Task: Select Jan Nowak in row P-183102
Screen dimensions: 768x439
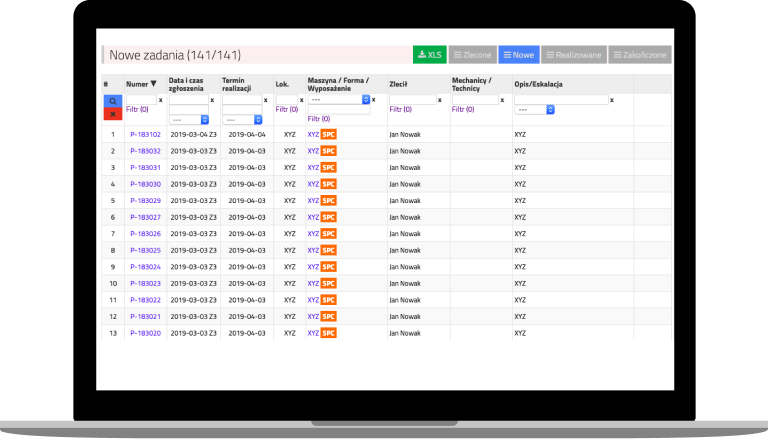Action: 405,134
